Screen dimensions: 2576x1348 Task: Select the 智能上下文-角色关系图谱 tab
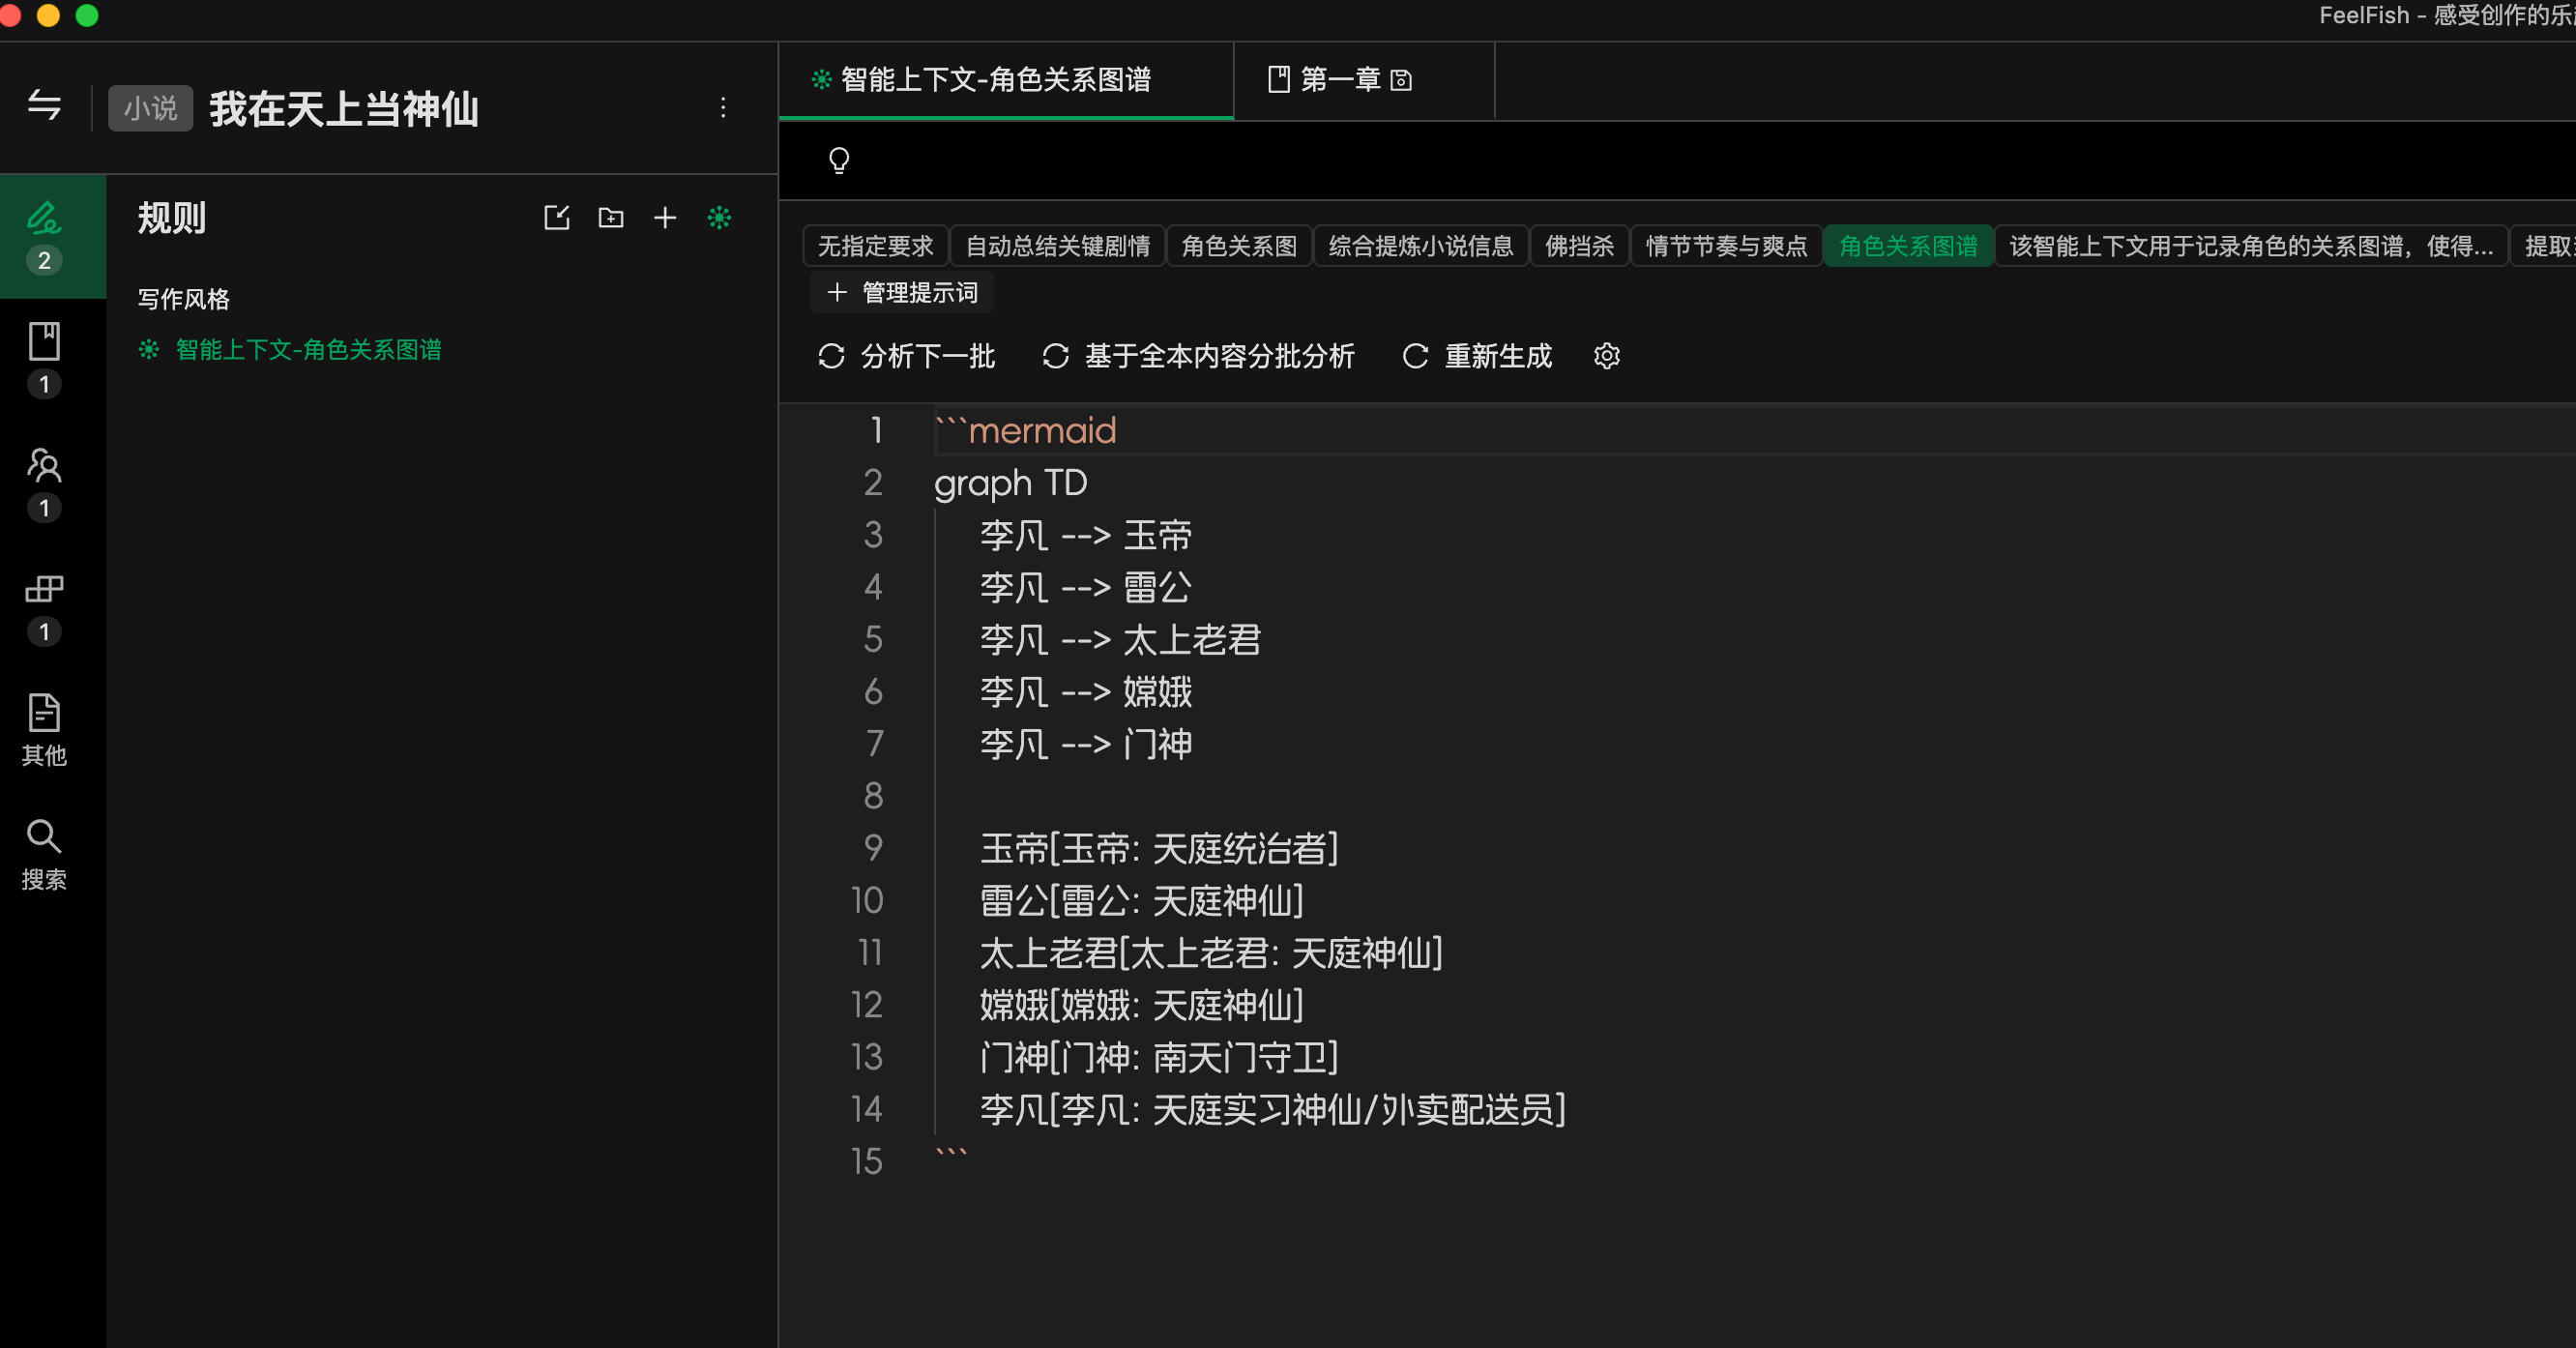(x=995, y=80)
